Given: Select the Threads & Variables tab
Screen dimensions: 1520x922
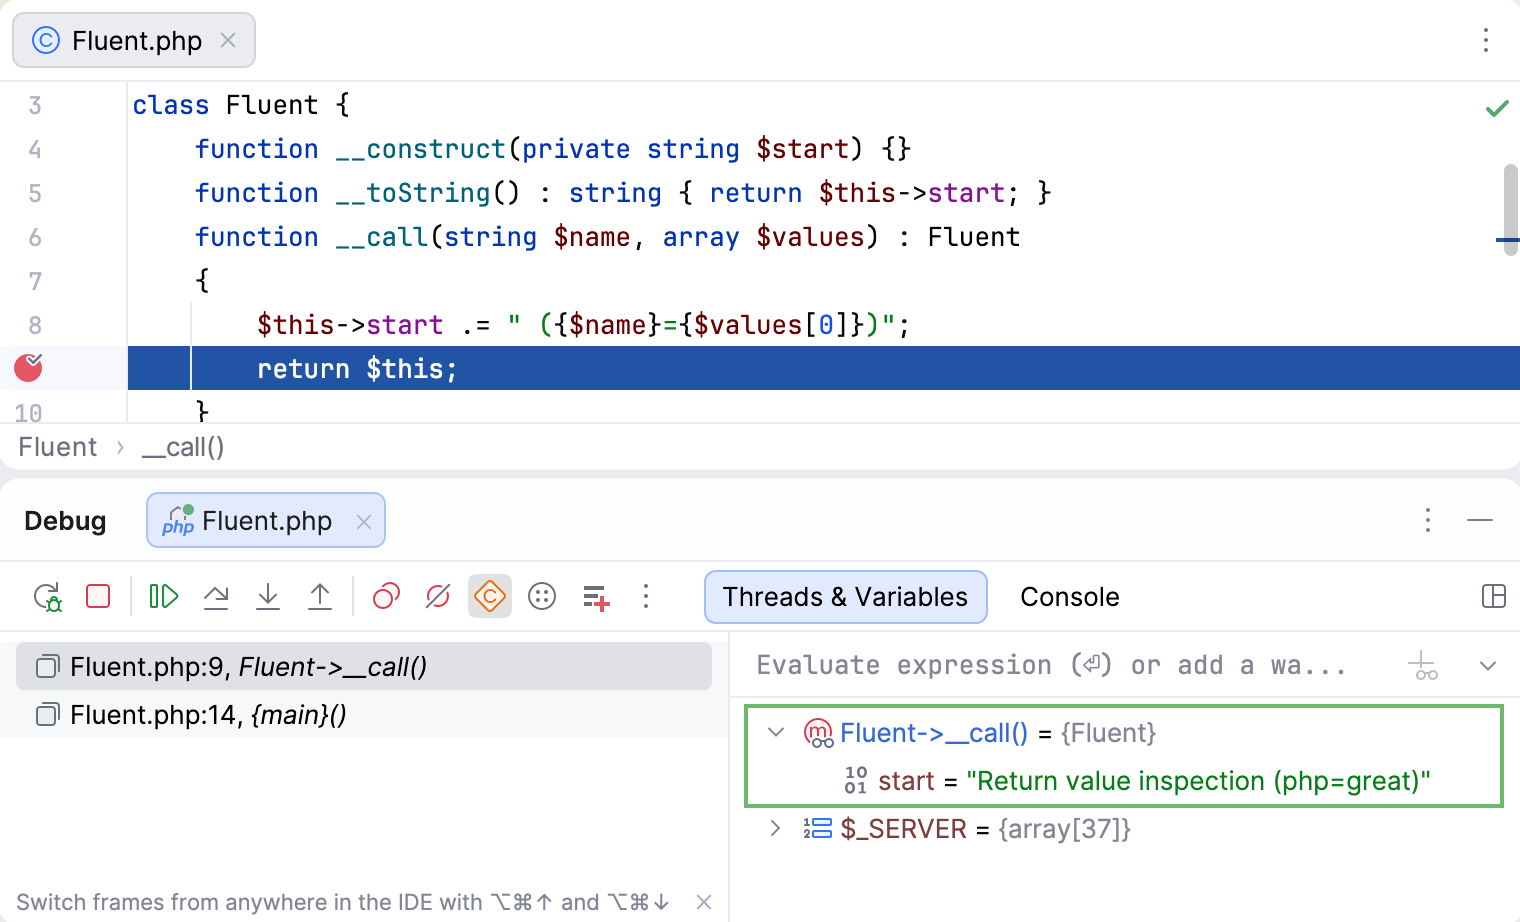Looking at the screenshot, I should click(x=845, y=596).
